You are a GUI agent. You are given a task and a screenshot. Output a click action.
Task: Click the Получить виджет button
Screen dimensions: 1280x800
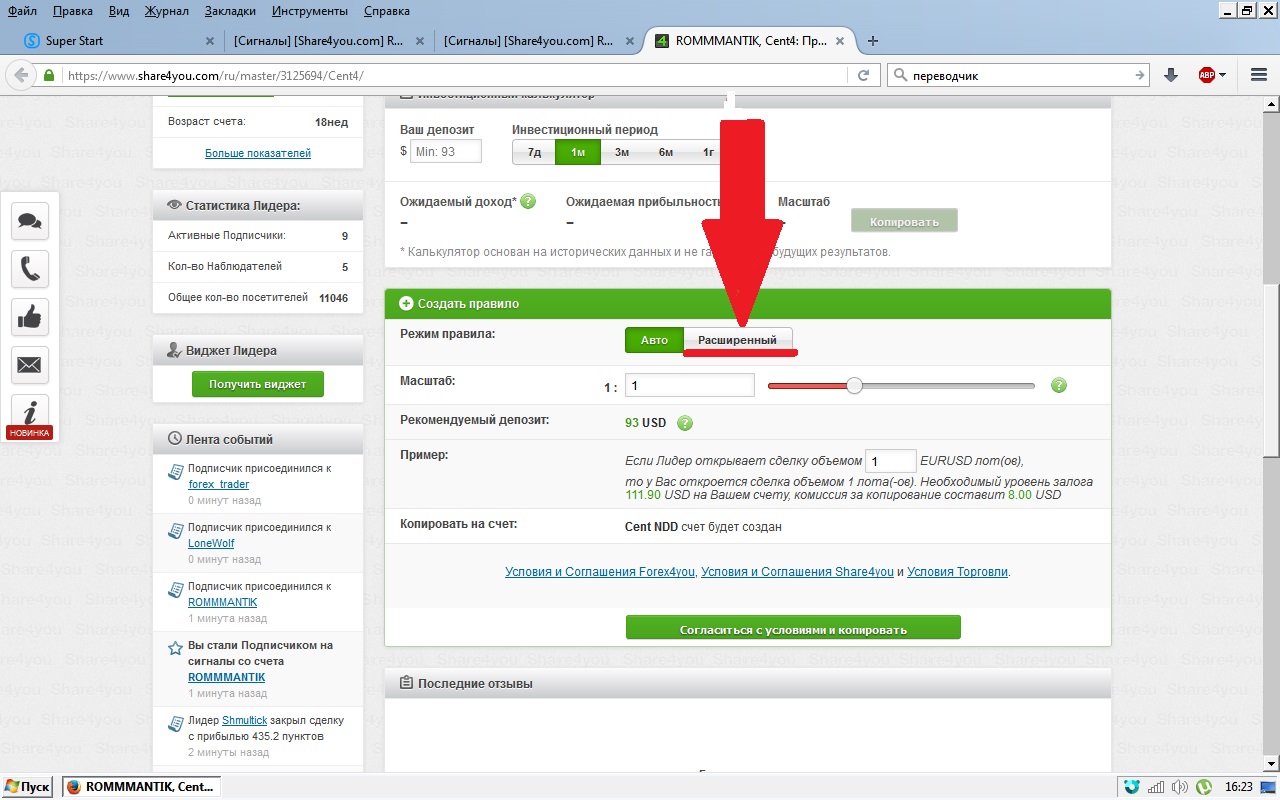258,383
